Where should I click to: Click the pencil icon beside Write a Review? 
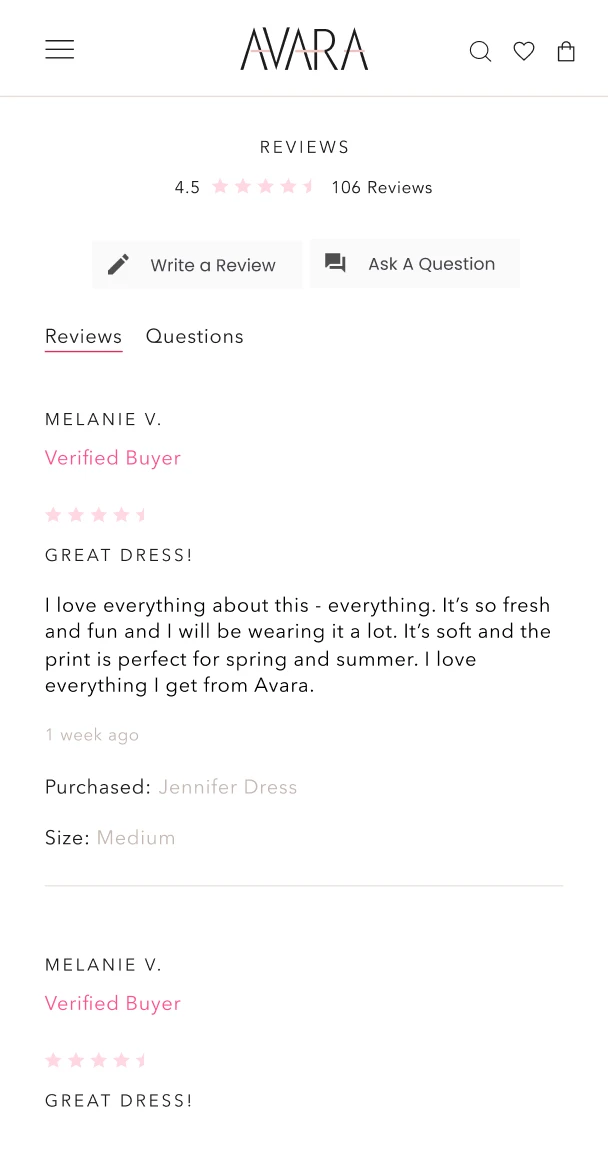point(118,264)
